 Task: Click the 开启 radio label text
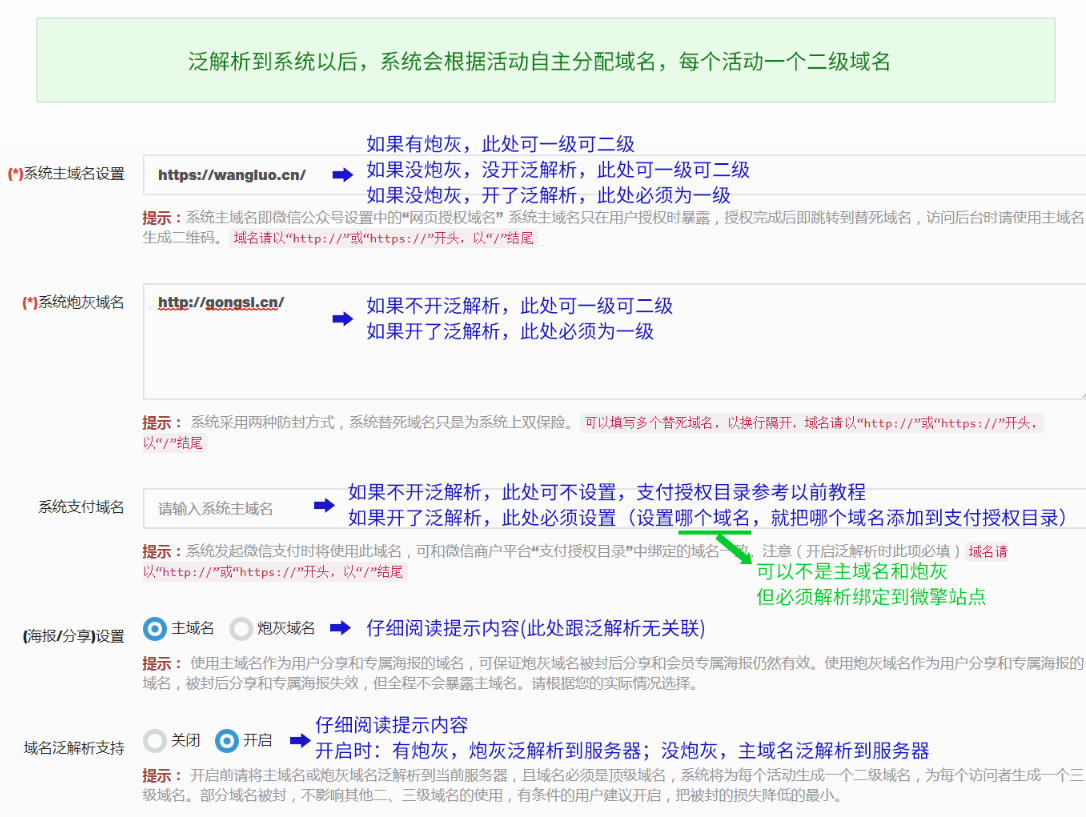click(257, 741)
